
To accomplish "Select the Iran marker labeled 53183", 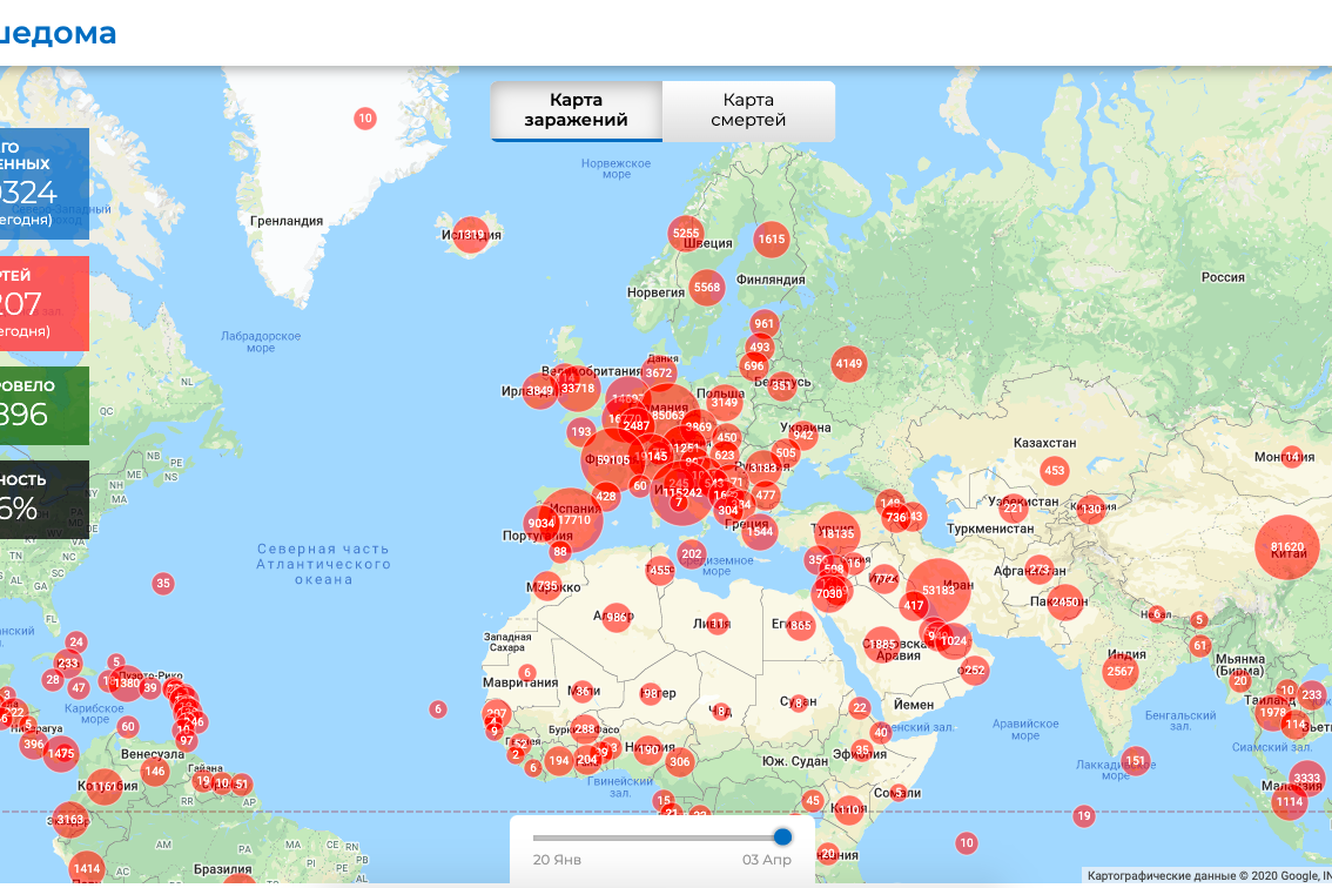I will point(938,590).
